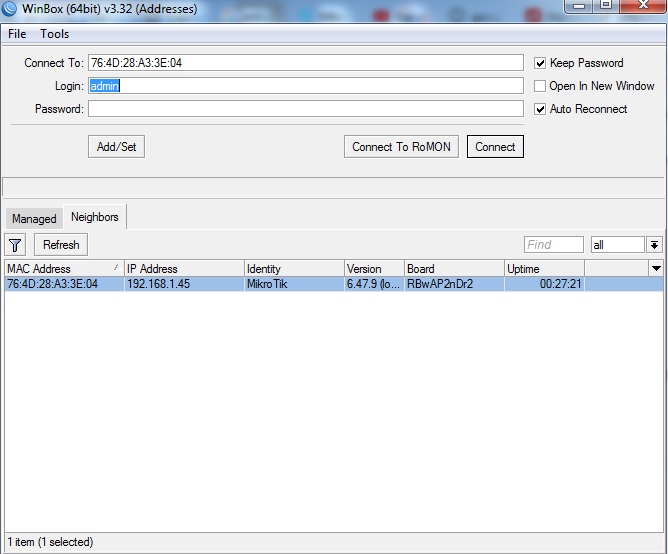
Task: Sort by MAC Address column header
Action: [x=64, y=268]
